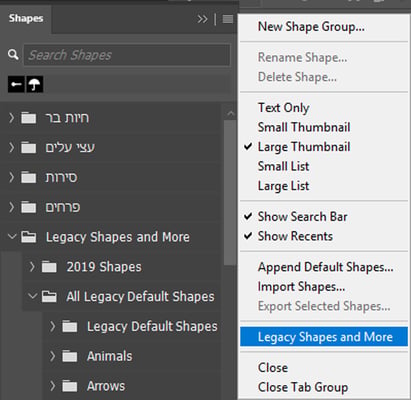Select the פרחים group label

point(63,207)
